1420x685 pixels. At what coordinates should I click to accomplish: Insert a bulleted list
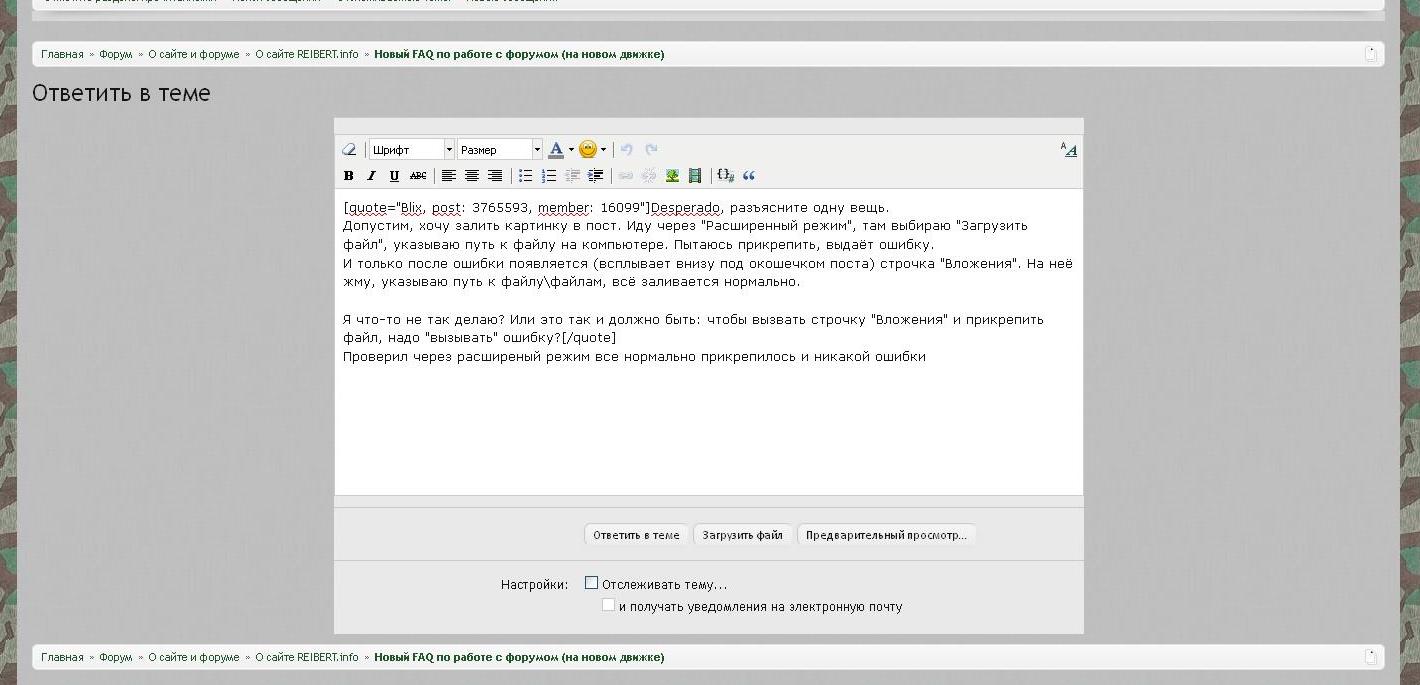coord(525,176)
